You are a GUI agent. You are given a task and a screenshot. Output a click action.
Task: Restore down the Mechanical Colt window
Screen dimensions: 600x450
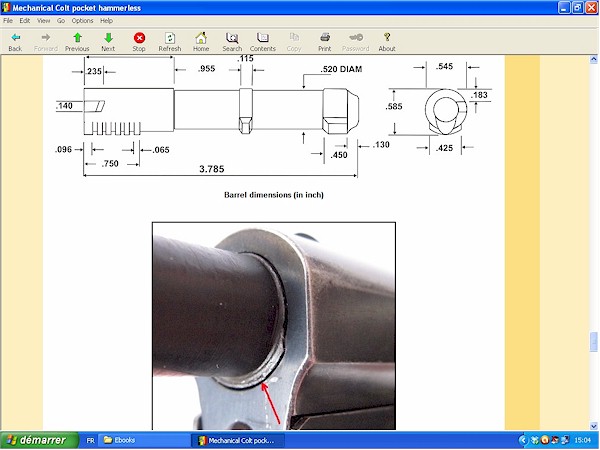[x=578, y=8]
